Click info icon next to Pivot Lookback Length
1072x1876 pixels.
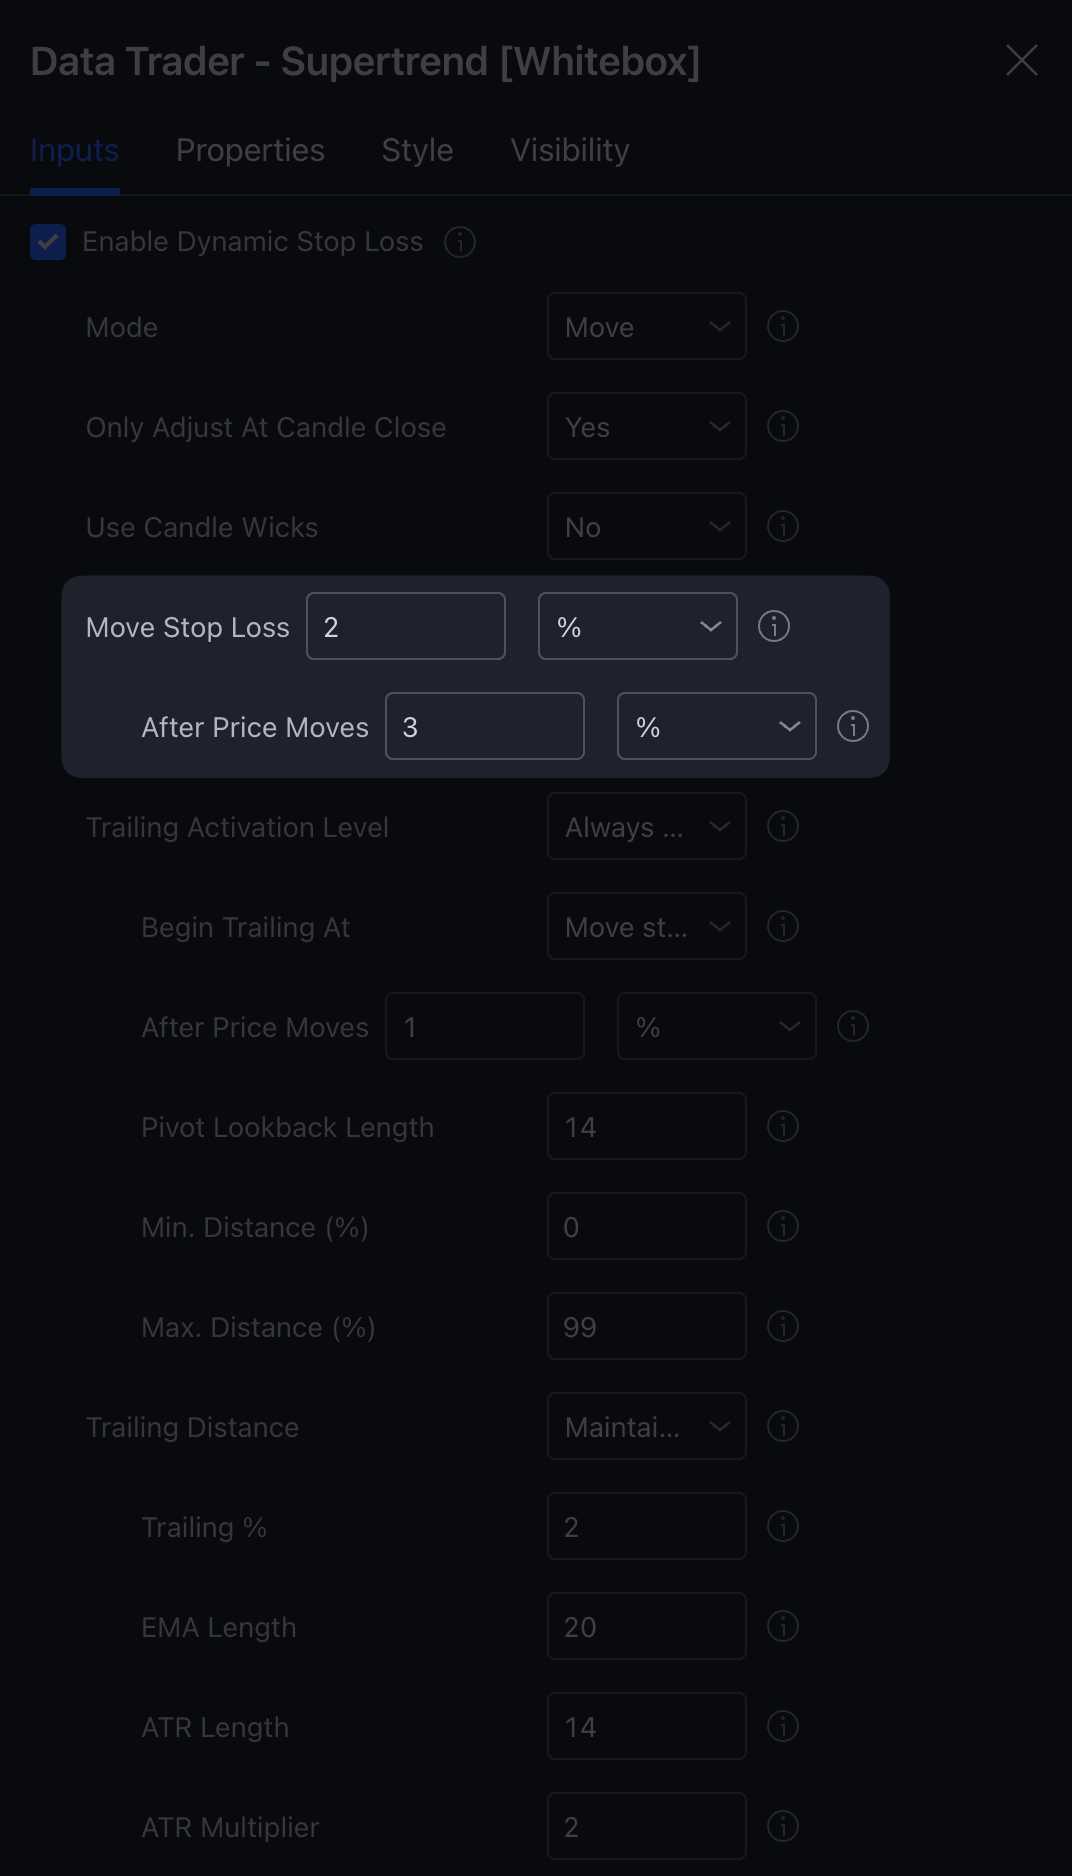(783, 1126)
